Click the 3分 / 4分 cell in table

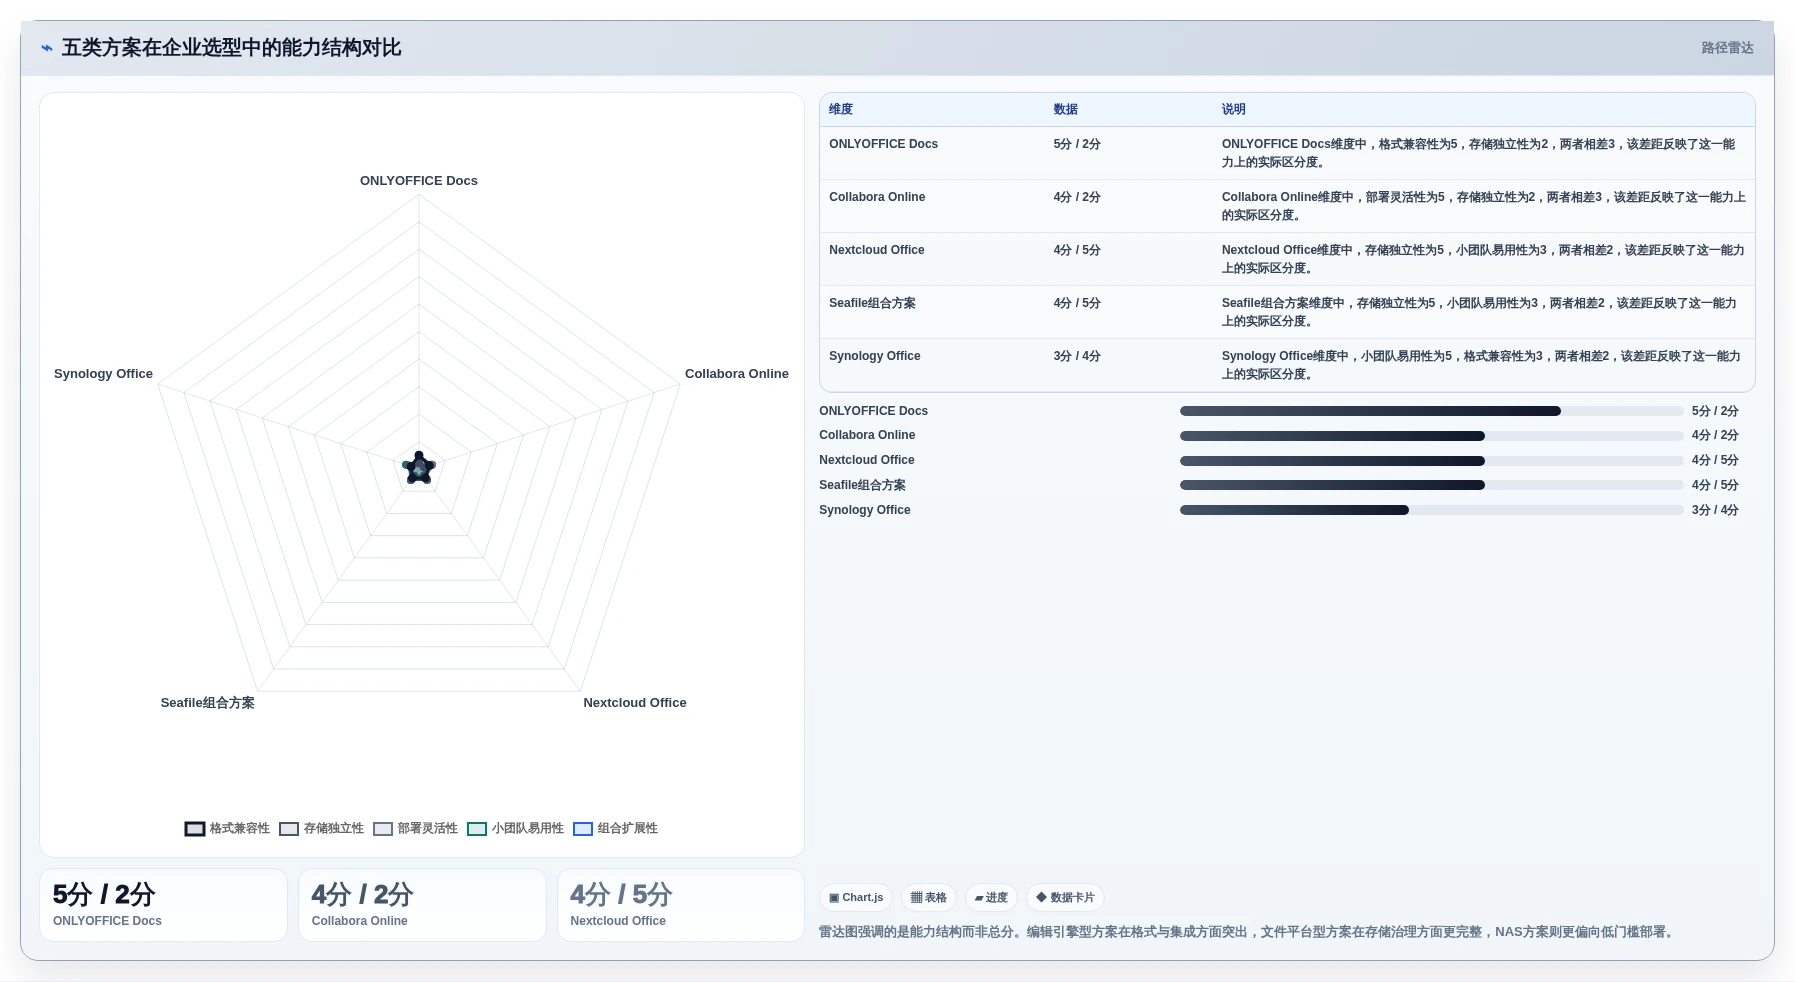[x=1077, y=356]
